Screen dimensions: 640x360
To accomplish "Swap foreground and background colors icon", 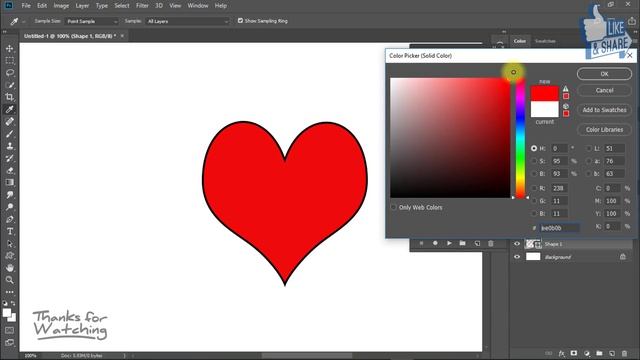I will (x=13, y=303).
